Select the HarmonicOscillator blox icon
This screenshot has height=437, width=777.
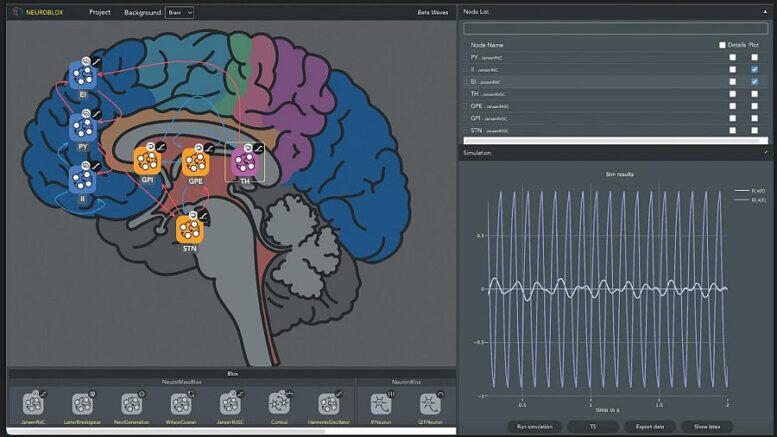pos(329,404)
